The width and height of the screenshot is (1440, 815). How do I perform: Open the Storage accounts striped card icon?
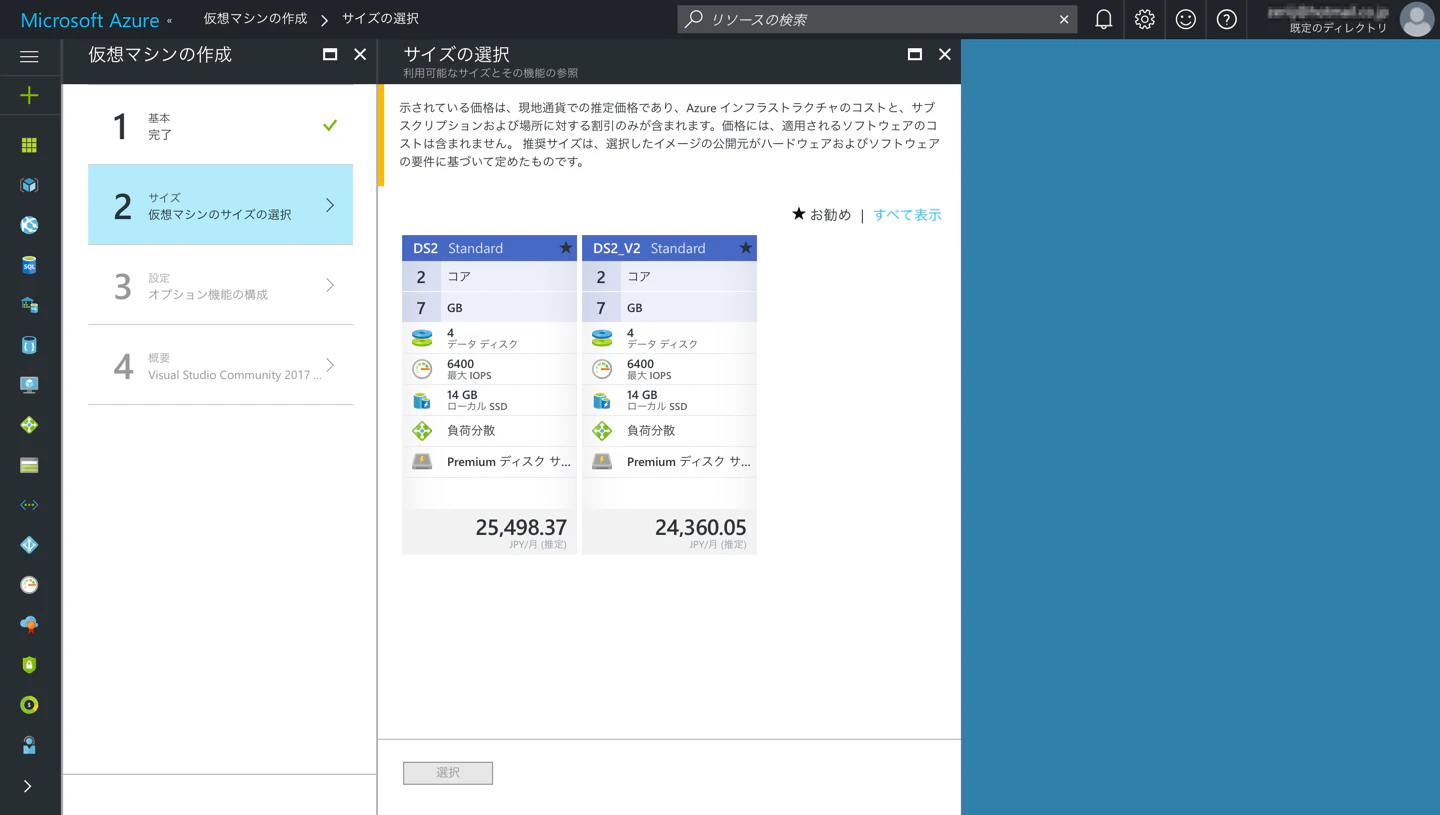29,465
